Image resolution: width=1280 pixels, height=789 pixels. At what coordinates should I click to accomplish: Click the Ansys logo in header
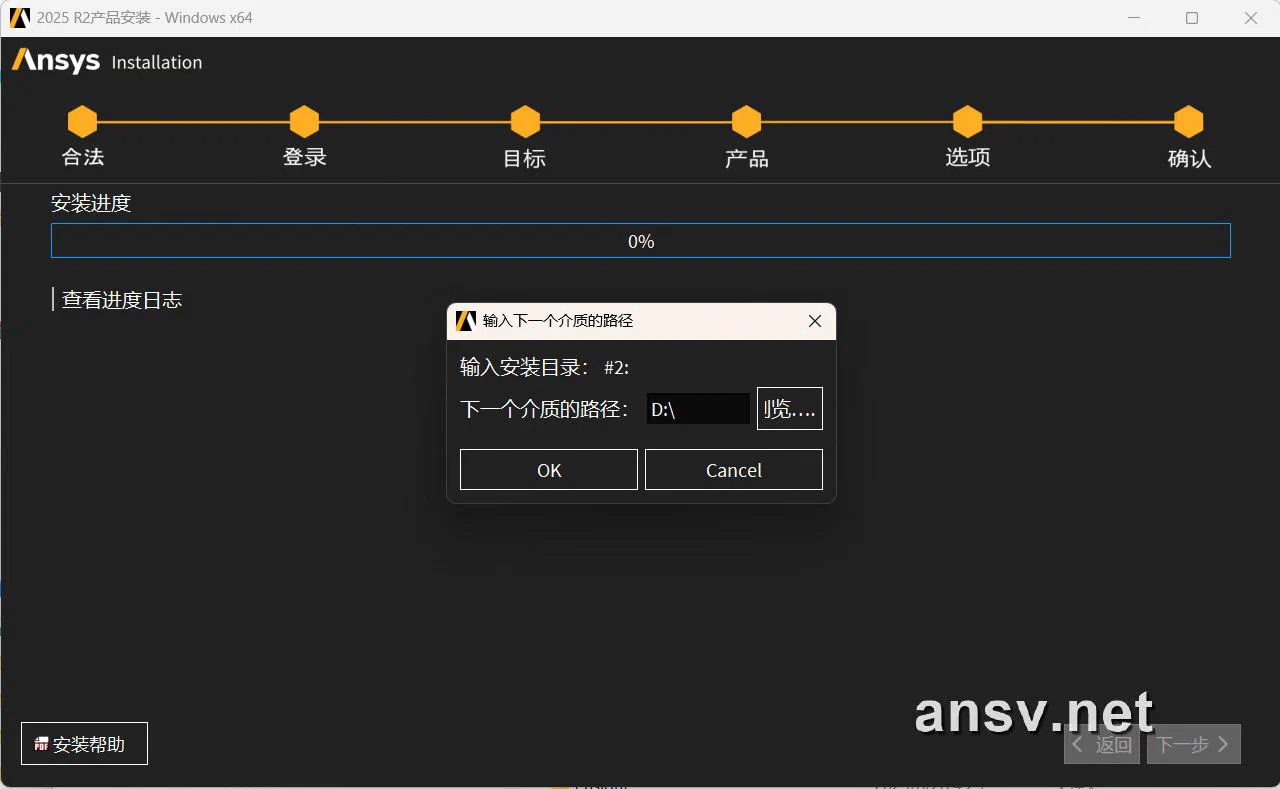(56, 61)
